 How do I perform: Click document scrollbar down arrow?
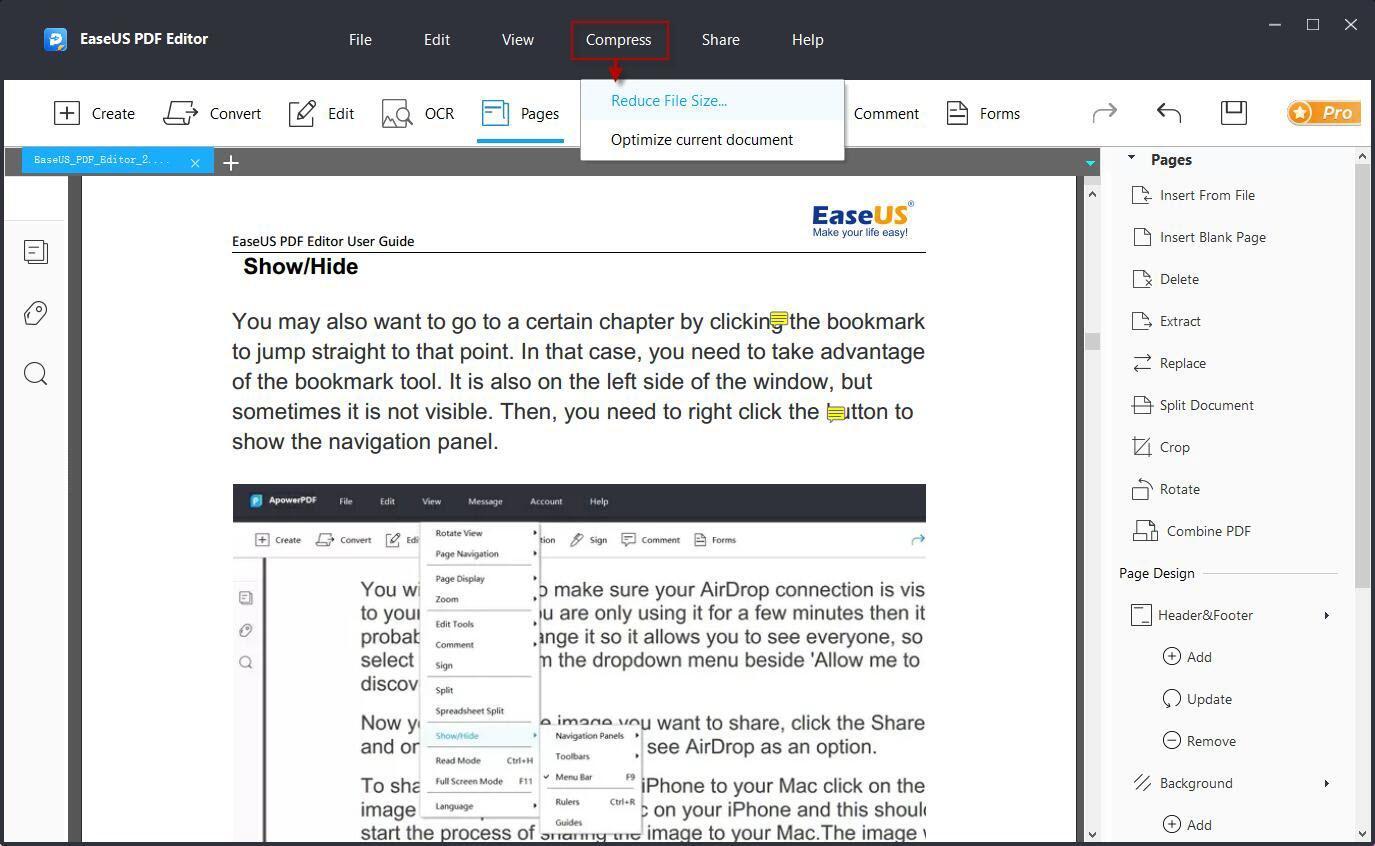[1092, 833]
